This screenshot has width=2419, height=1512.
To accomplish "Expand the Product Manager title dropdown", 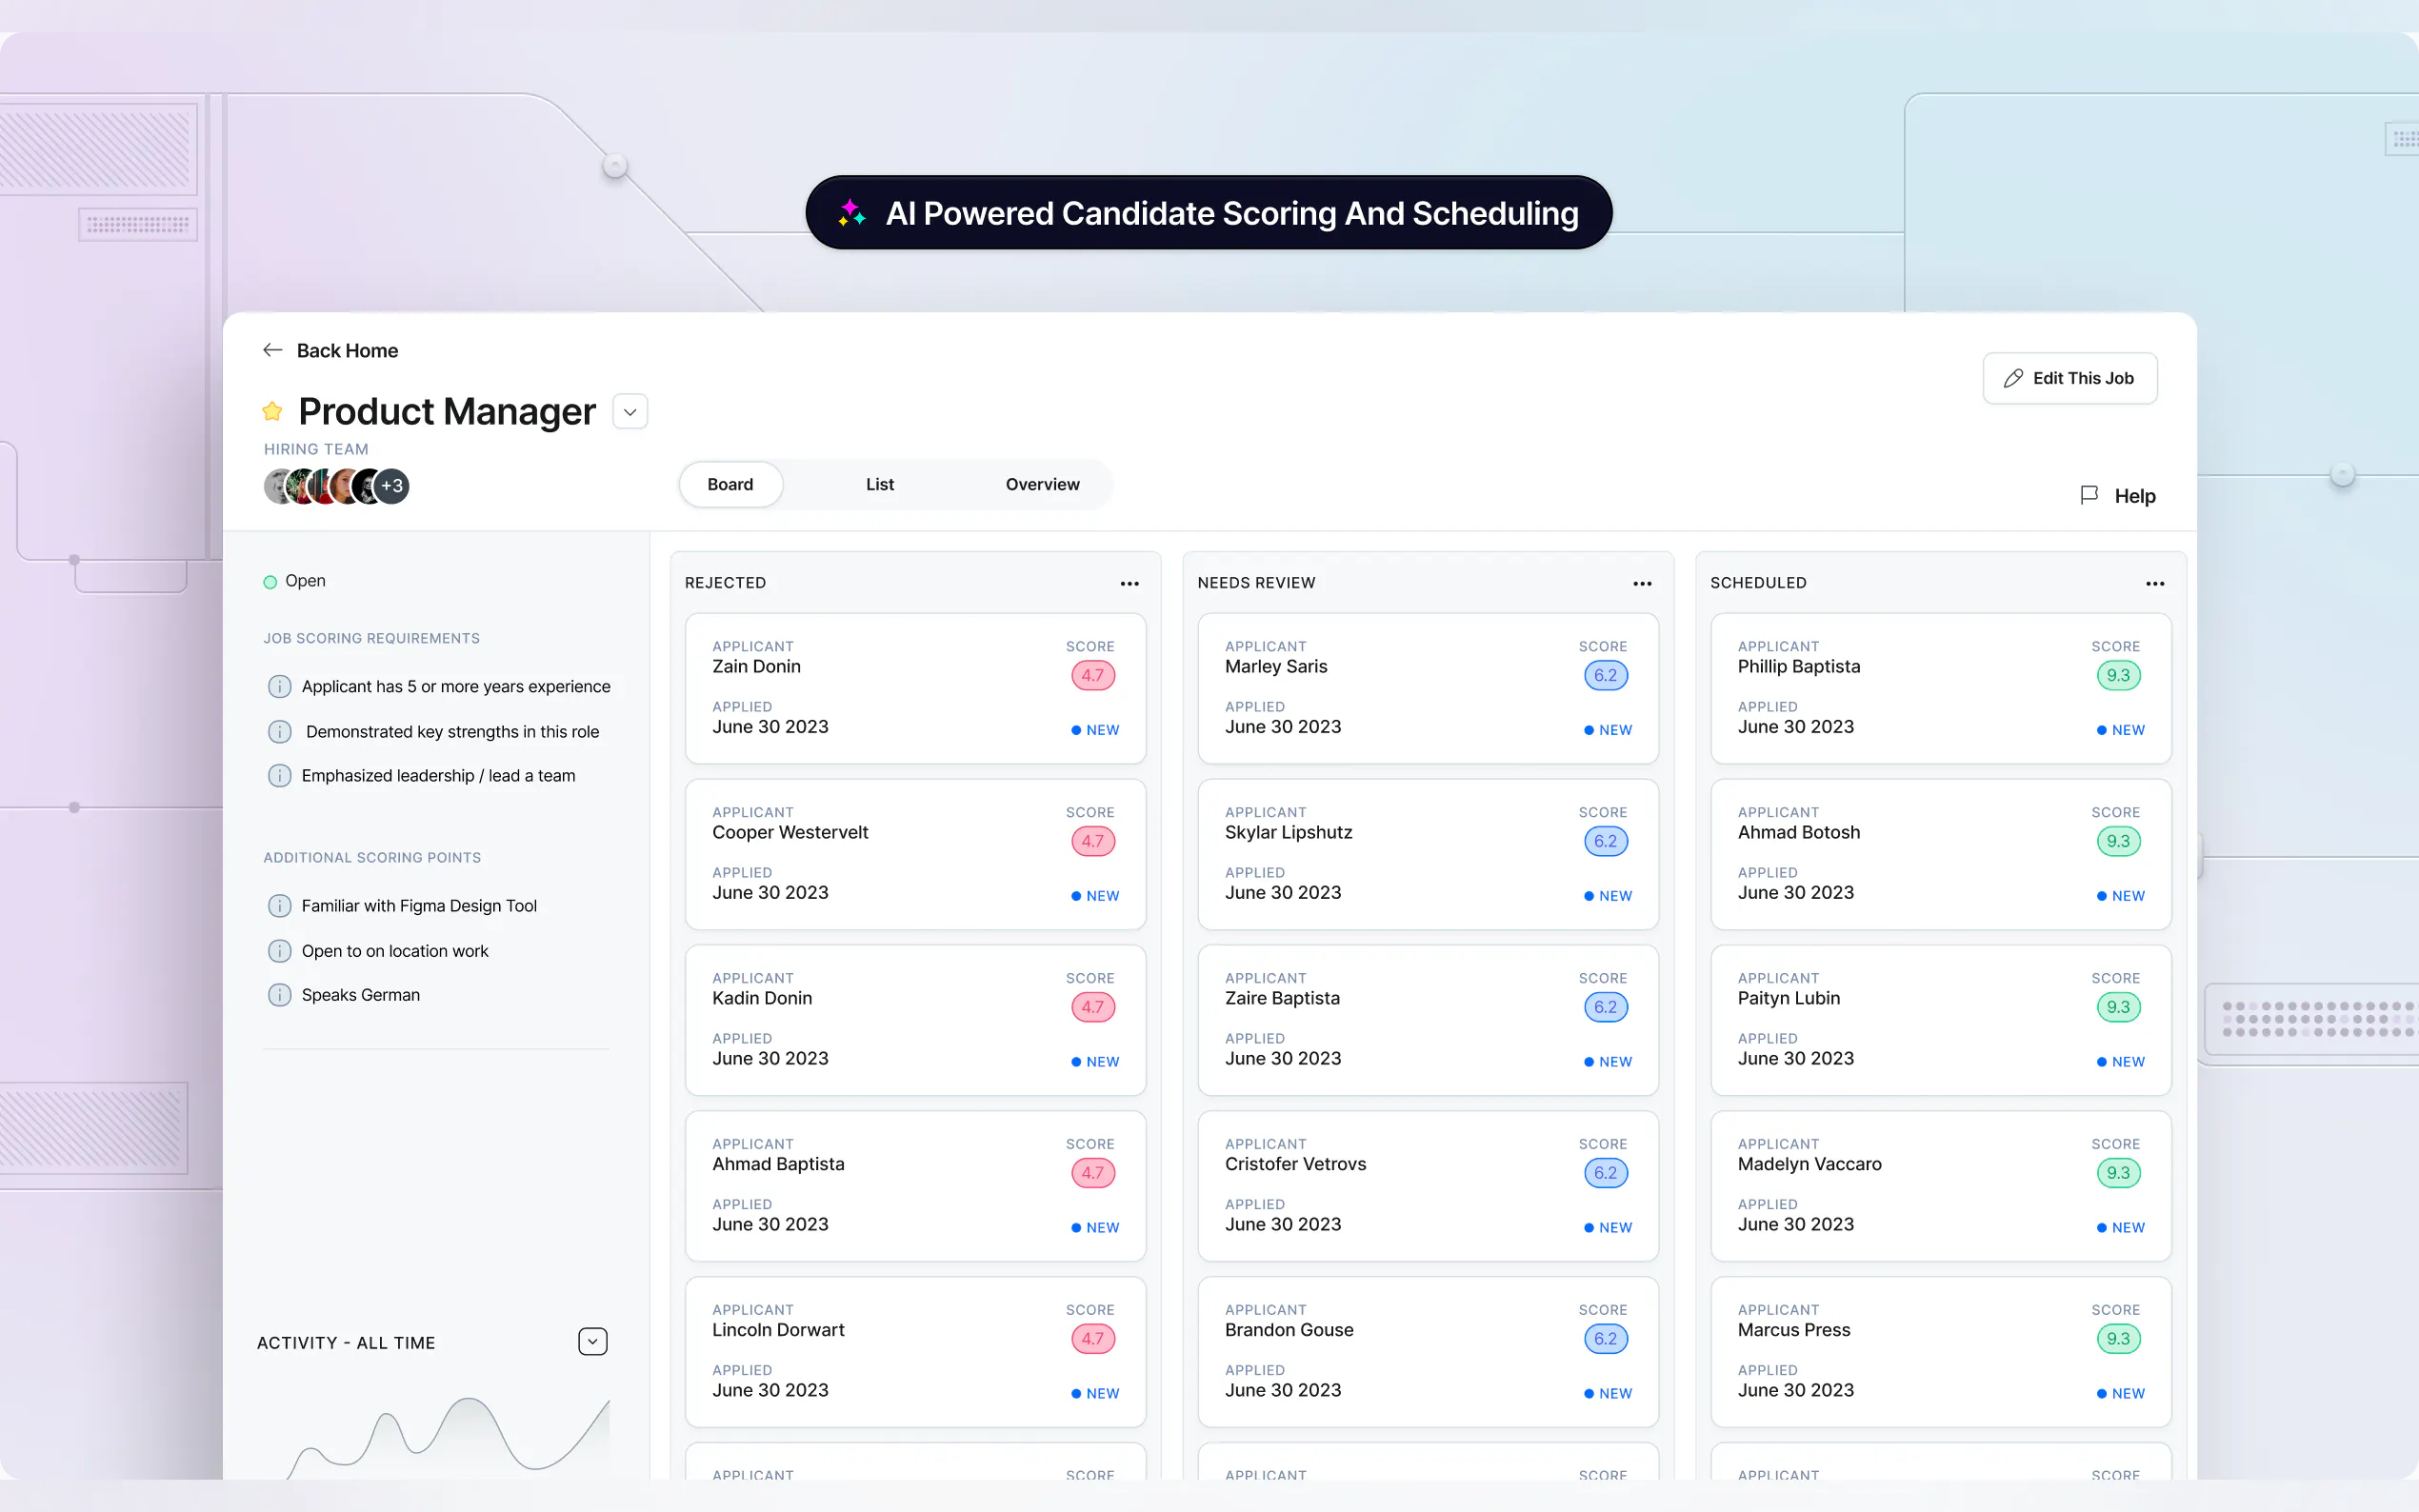I will (630, 412).
